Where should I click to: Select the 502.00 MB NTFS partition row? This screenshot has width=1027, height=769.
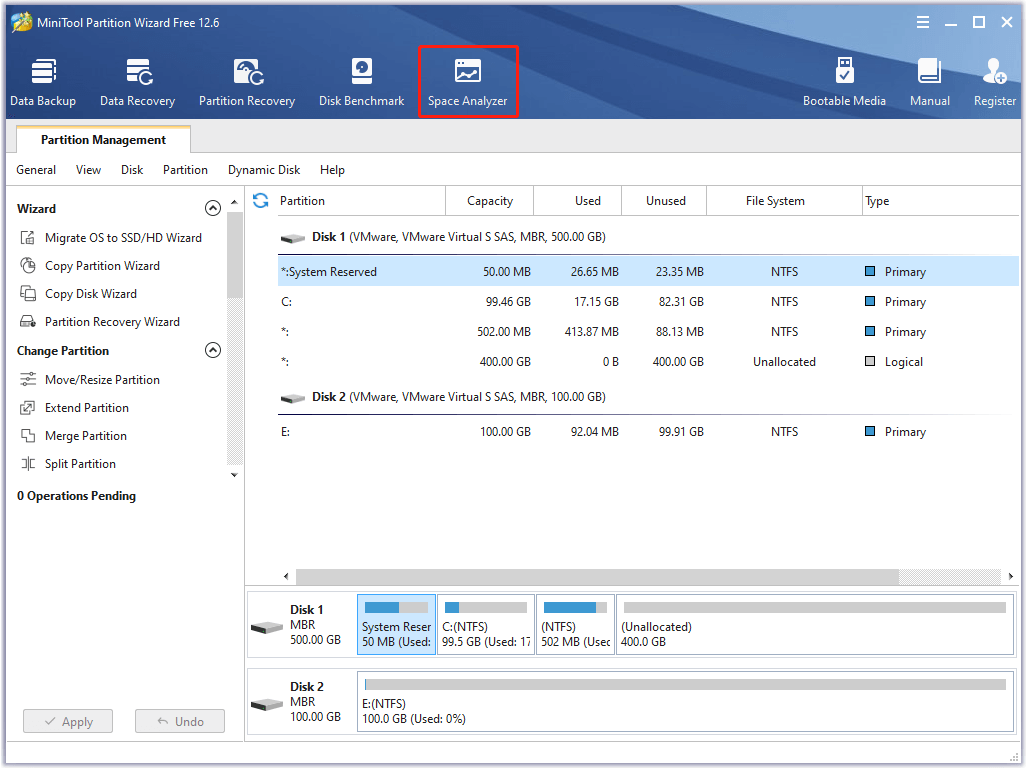648,332
